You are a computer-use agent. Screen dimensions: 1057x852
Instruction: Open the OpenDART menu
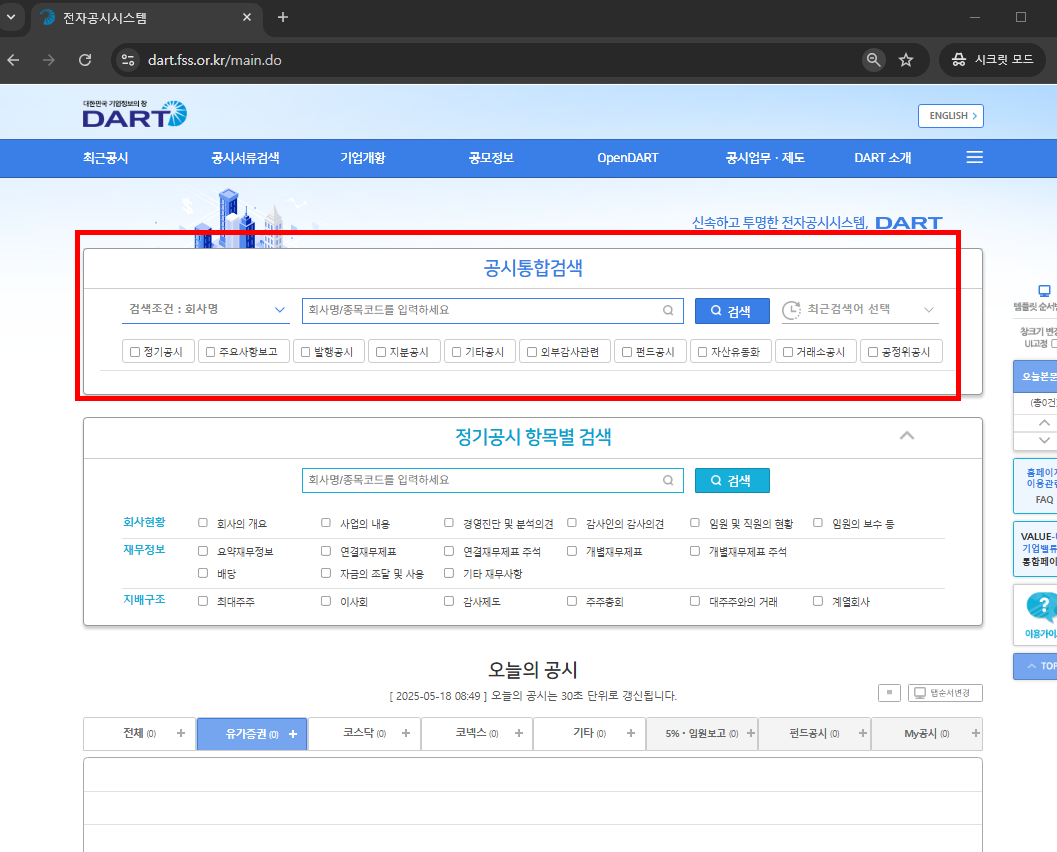point(627,157)
